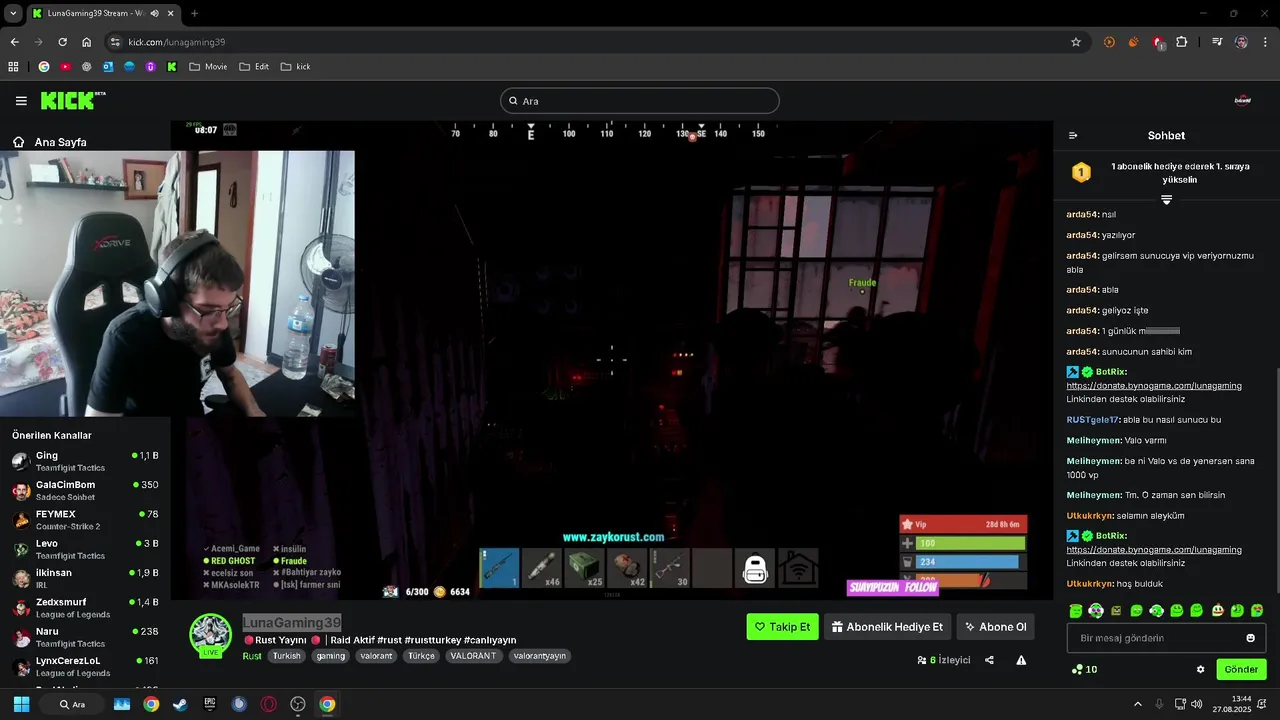Click Abonelik Hediye Et button
Image resolution: width=1280 pixels, height=720 pixels.
point(887,627)
